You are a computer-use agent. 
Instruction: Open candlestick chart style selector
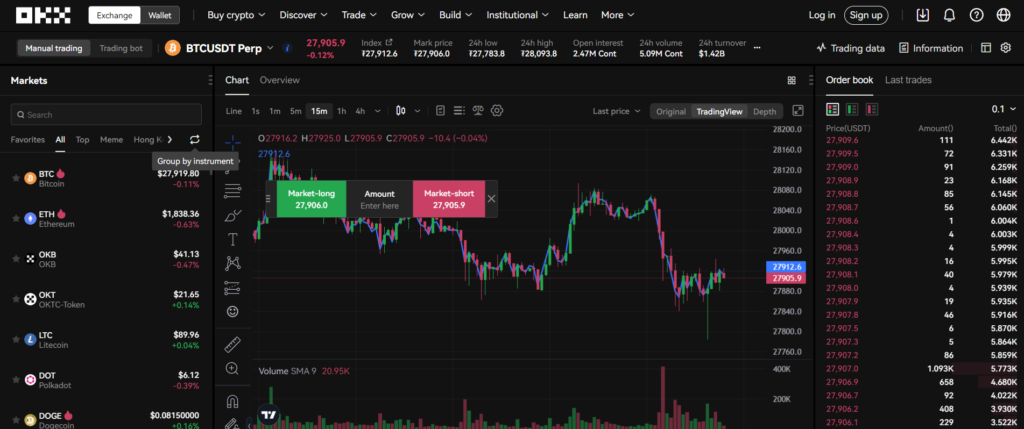[x=401, y=111]
